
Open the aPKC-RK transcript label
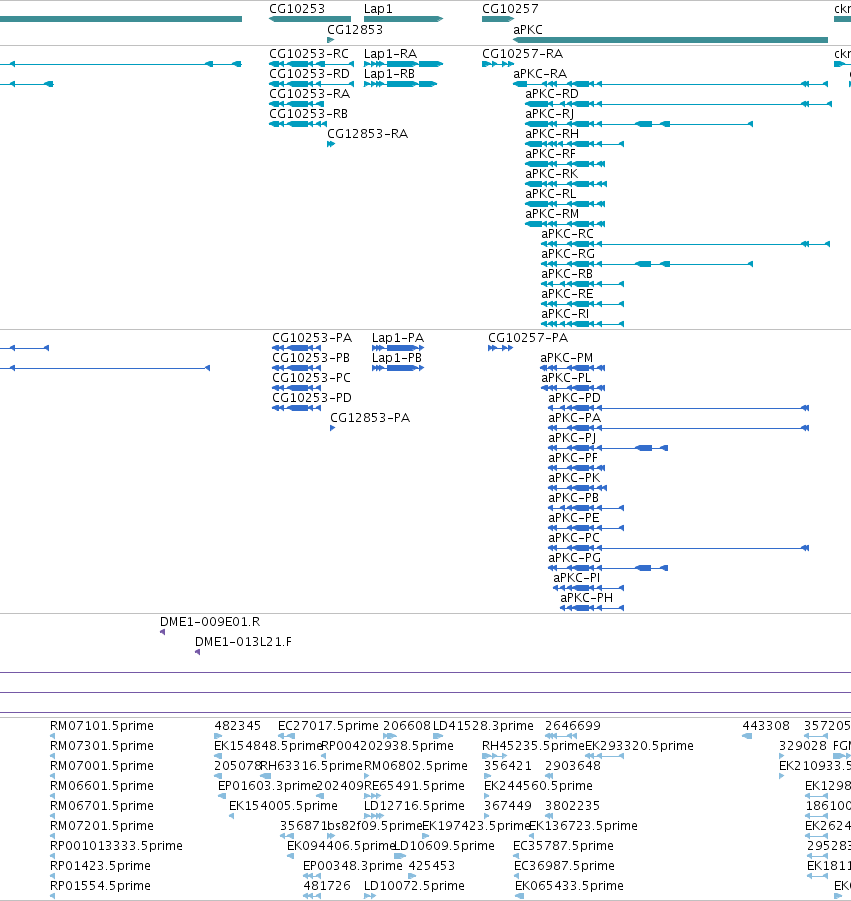[x=552, y=174]
